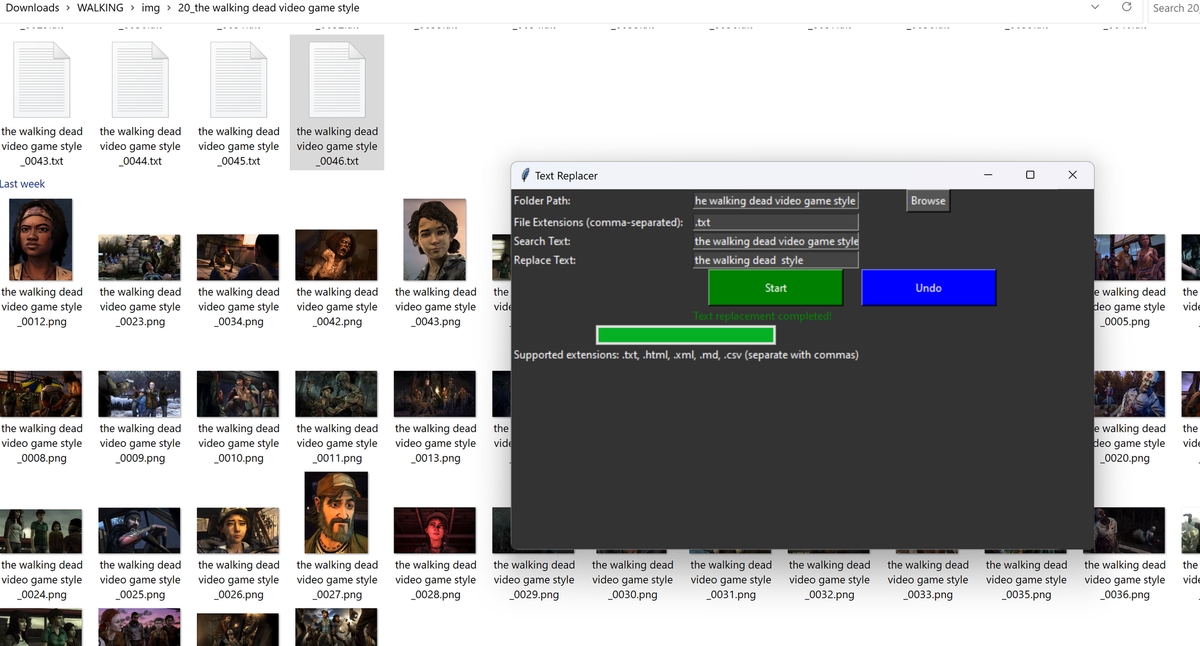Screen dimensions: 1200x646
Task: Click the Explorer search box
Action: pos(1173,8)
